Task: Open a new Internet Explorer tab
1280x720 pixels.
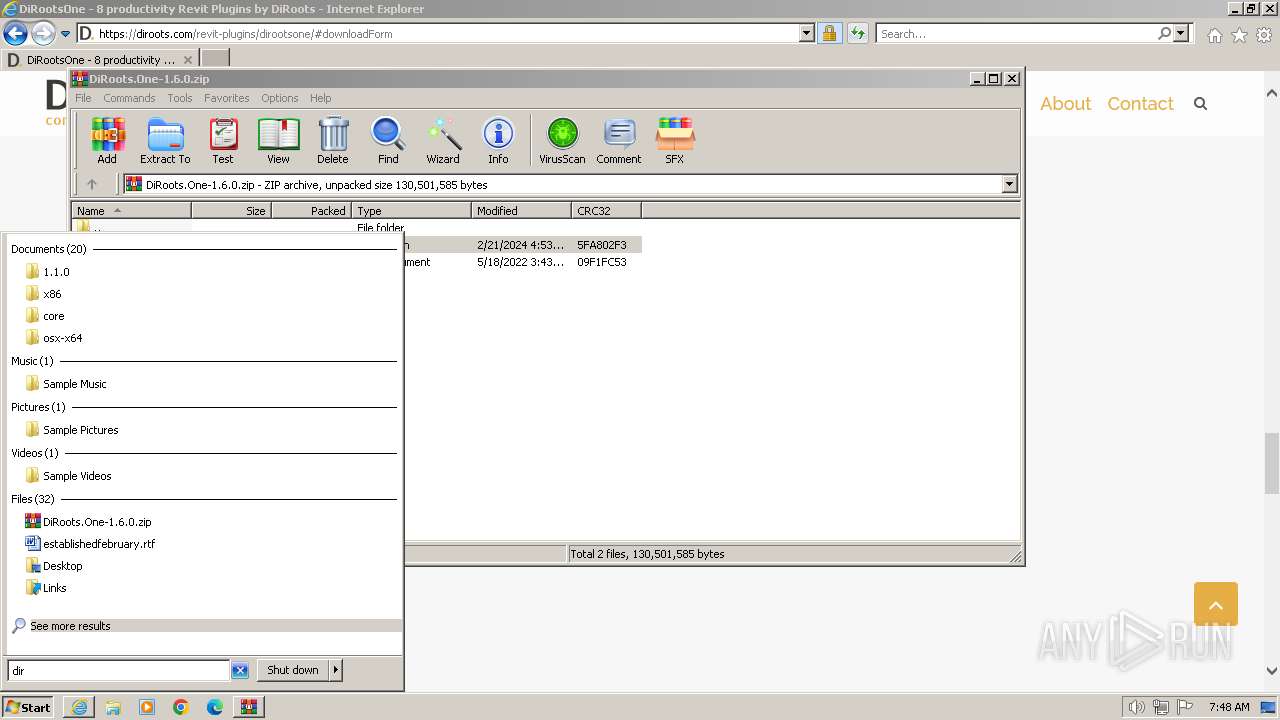Action: (x=215, y=60)
